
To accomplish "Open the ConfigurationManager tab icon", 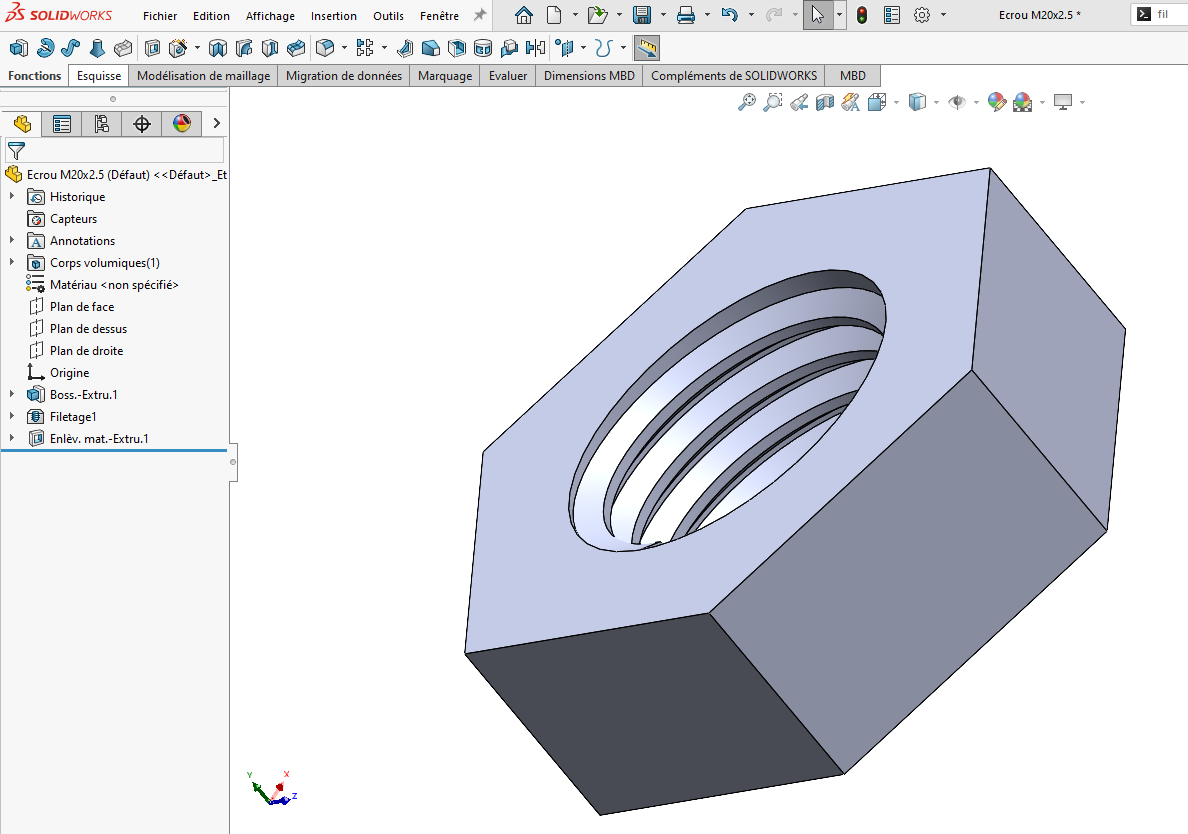I will coord(102,123).
